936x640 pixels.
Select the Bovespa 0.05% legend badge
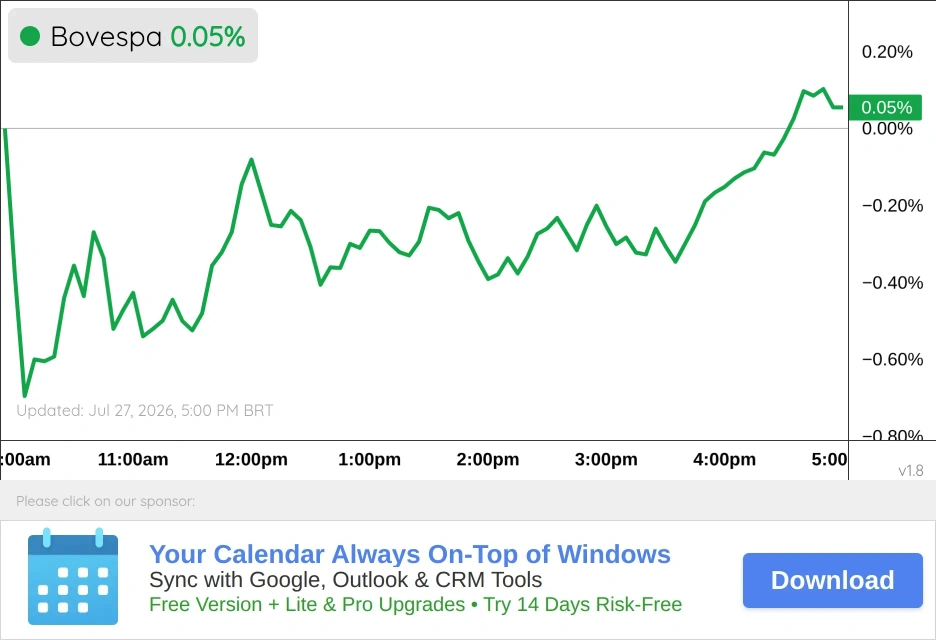133,36
